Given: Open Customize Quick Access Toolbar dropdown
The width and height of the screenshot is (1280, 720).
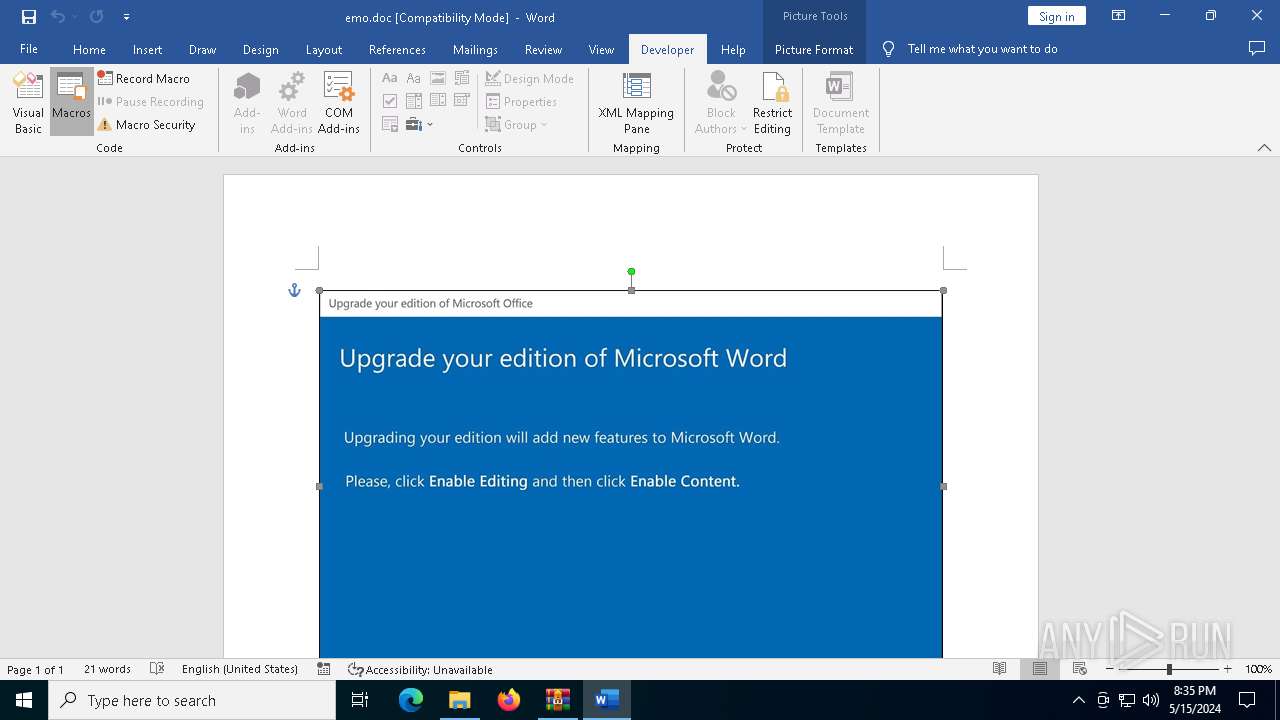Looking at the screenshot, I should coord(126,17).
